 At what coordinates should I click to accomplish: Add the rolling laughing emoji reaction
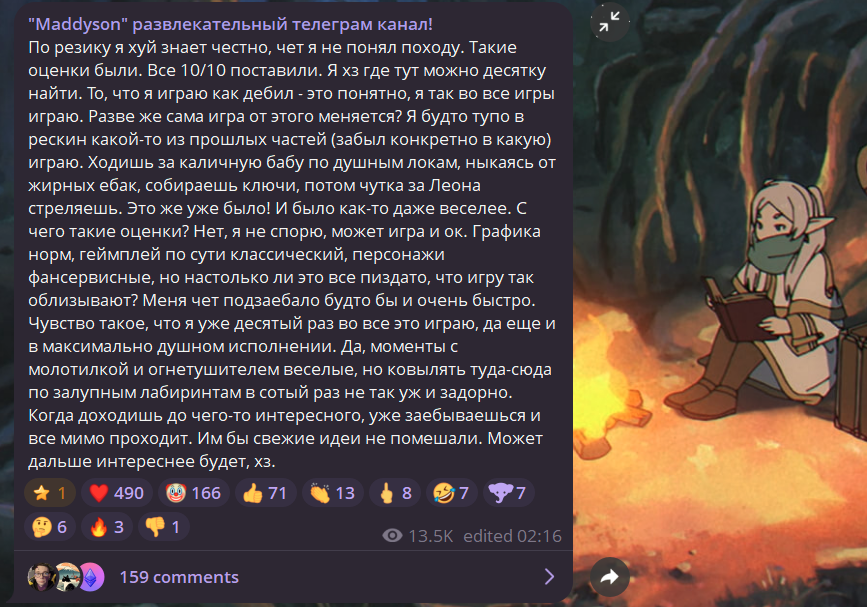click(x=451, y=493)
